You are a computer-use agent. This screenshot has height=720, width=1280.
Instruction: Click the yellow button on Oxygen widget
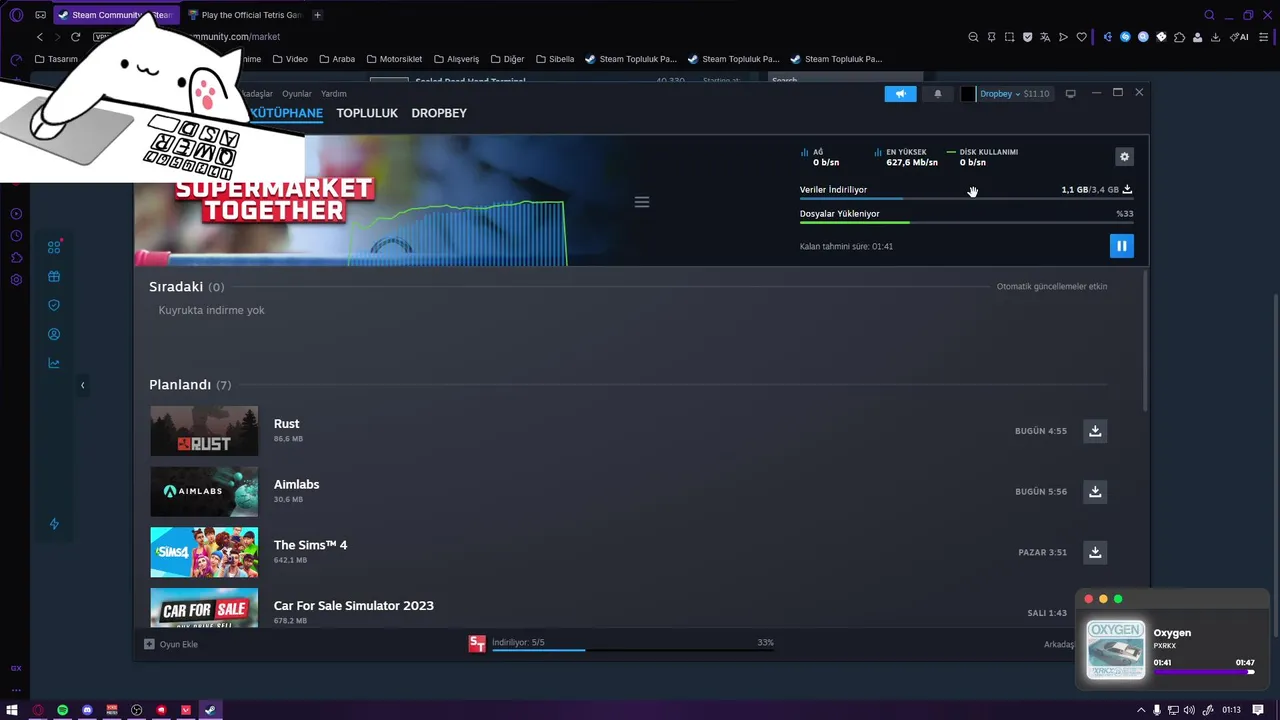click(1103, 599)
